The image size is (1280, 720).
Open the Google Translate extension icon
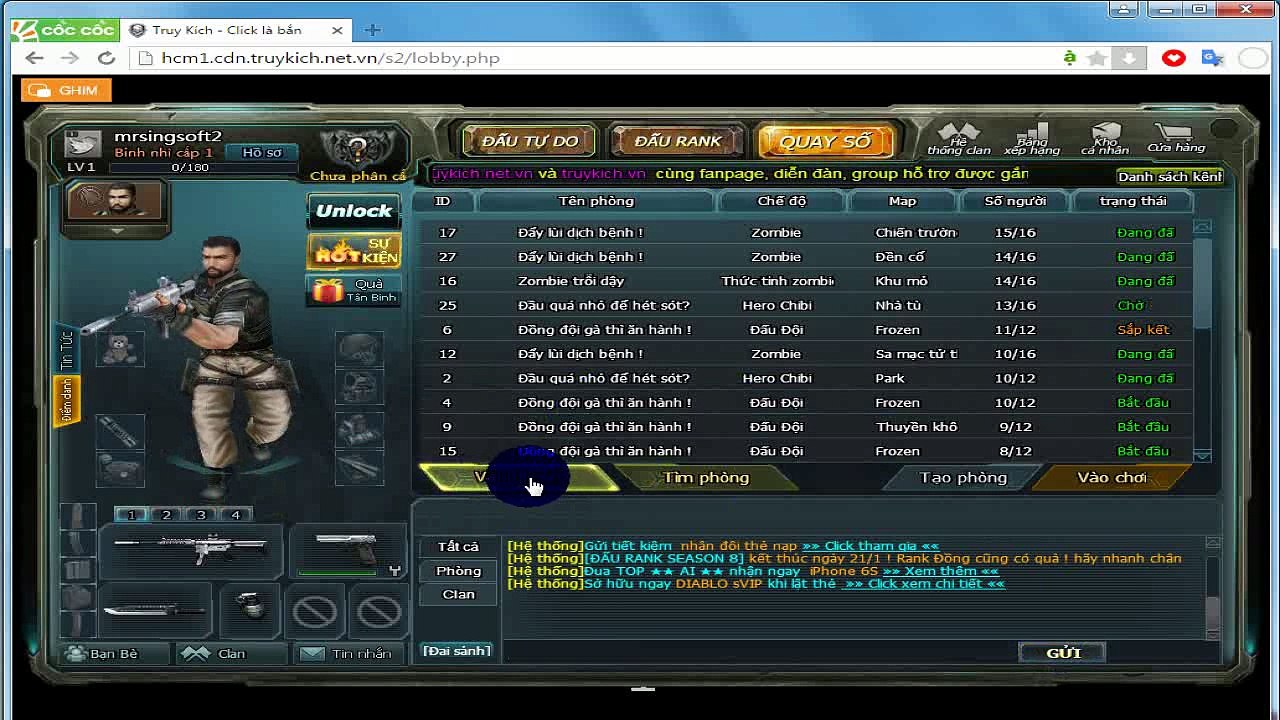(1213, 58)
